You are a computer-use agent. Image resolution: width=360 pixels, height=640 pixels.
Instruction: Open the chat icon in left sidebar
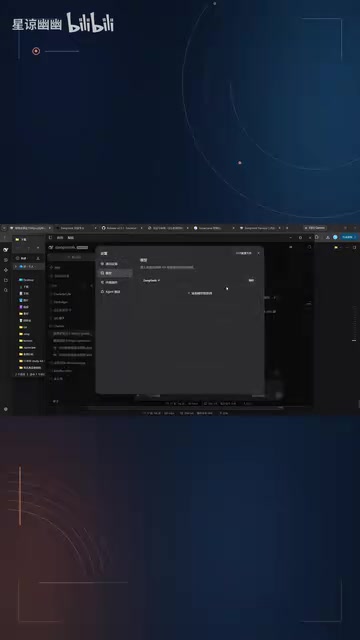tap(6, 260)
